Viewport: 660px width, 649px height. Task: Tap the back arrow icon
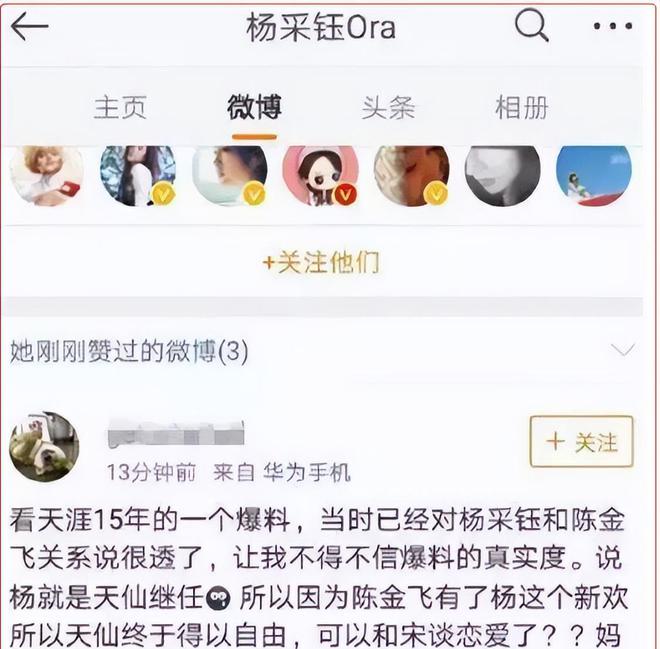tap(29, 27)
